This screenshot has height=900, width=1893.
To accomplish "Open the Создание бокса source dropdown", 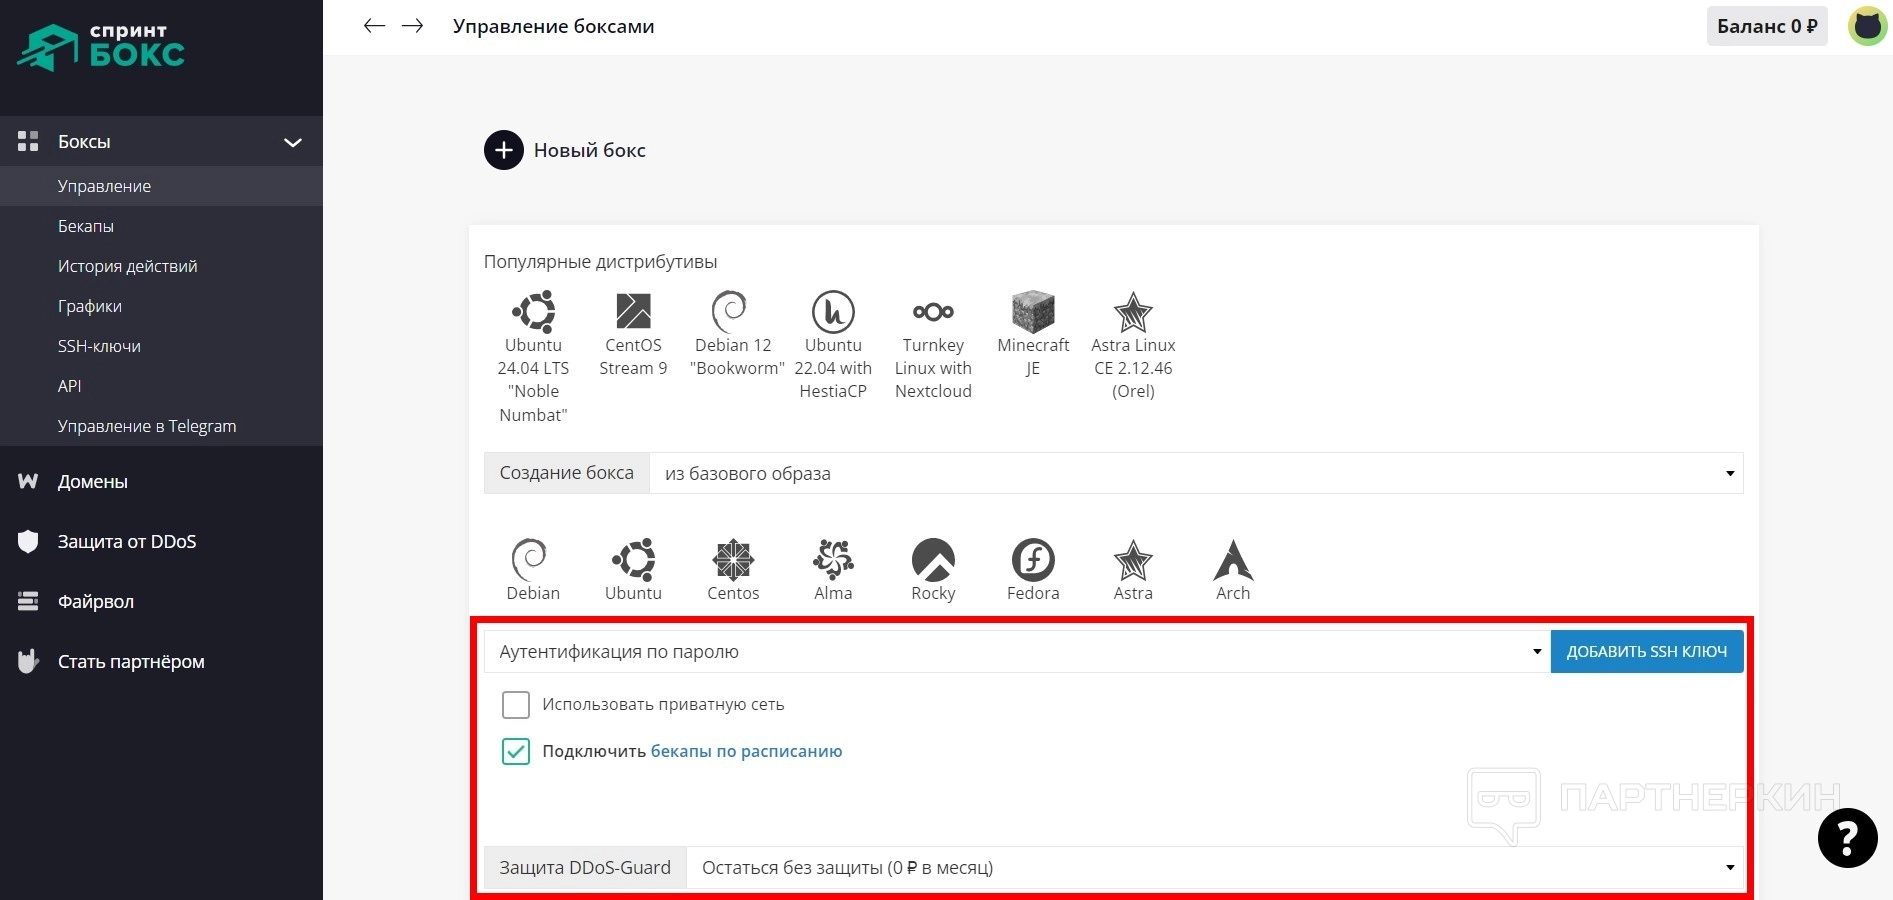I will pos(1196,473).
